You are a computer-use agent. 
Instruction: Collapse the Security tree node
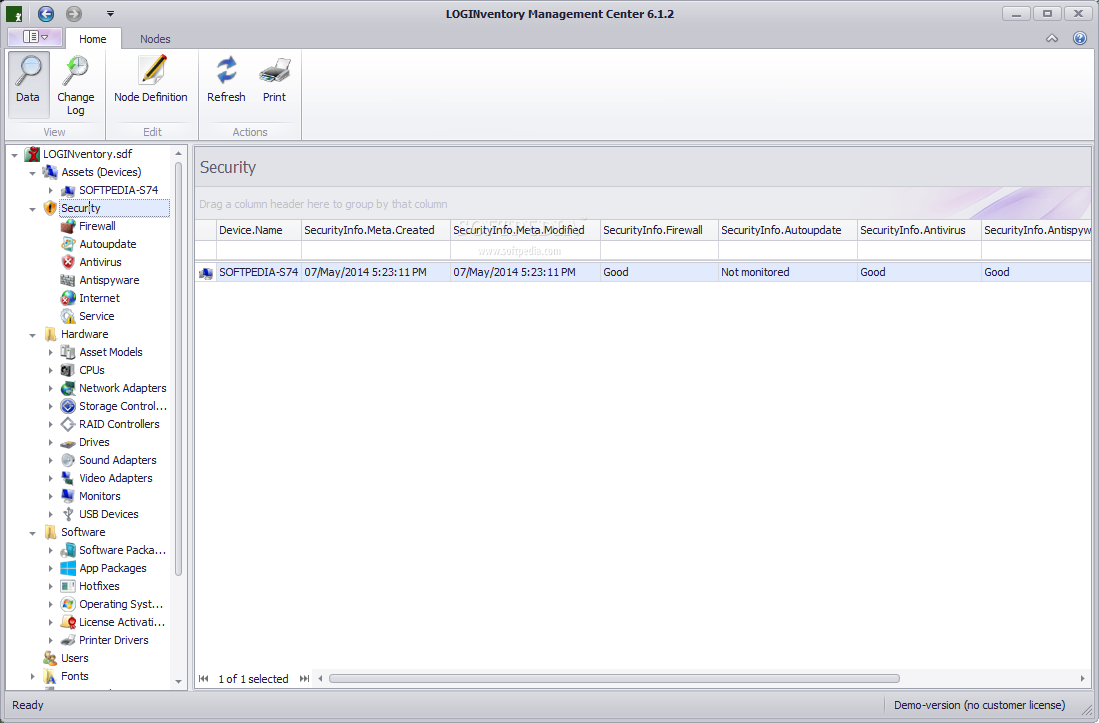32,209
